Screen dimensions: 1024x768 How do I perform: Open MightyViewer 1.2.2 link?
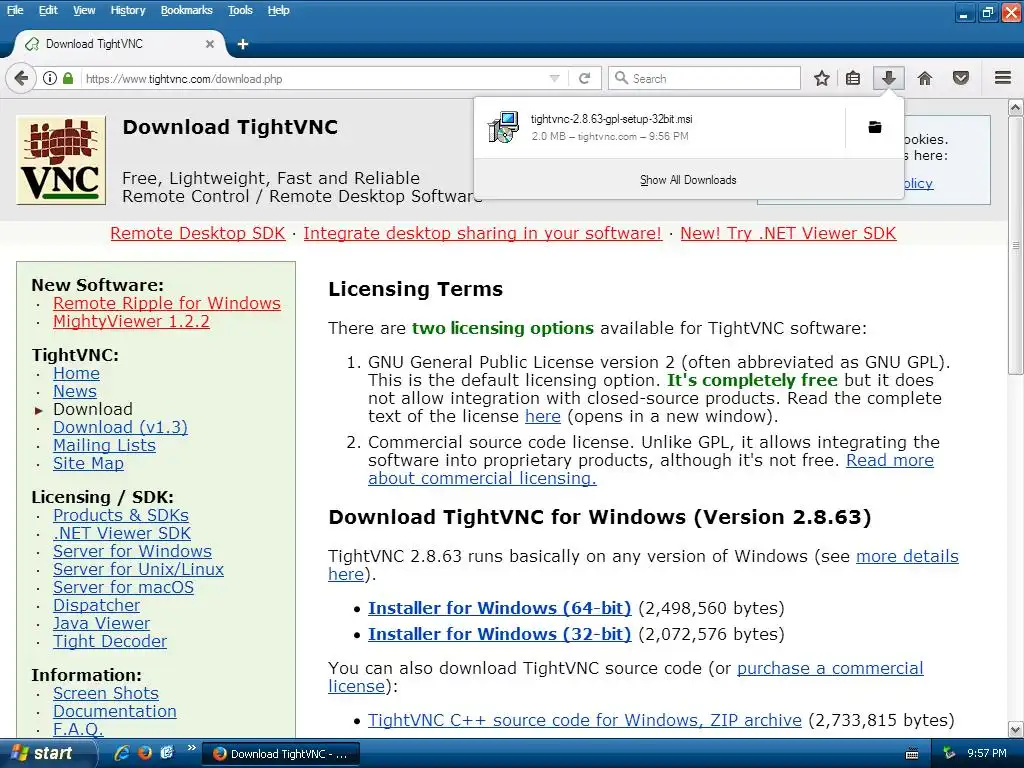[131, 321]
